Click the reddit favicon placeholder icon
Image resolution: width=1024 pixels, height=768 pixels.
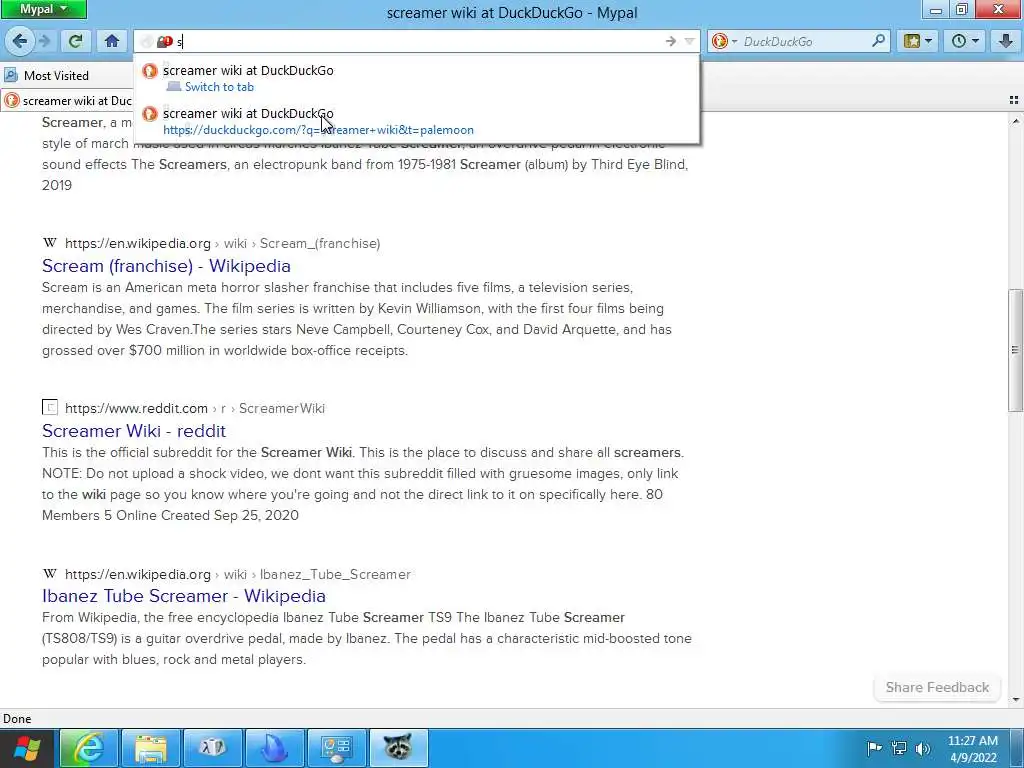coord(50,408)
